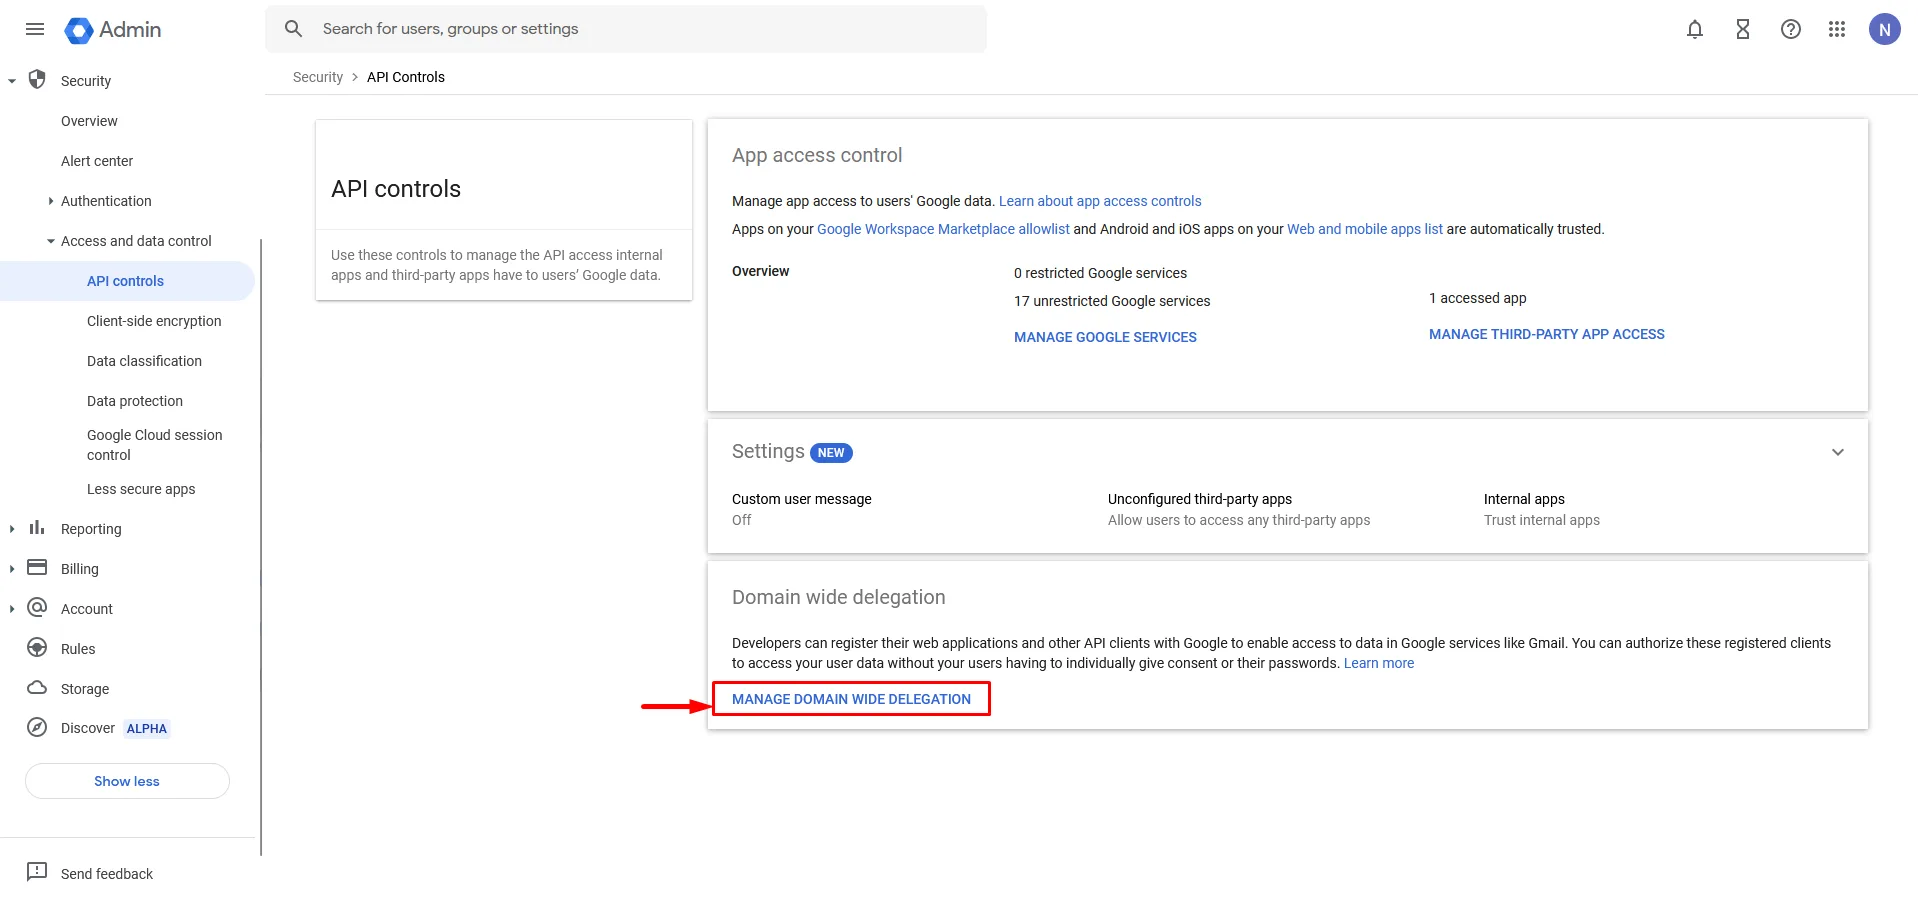Click the Billing card icon

tap(37, 568)
